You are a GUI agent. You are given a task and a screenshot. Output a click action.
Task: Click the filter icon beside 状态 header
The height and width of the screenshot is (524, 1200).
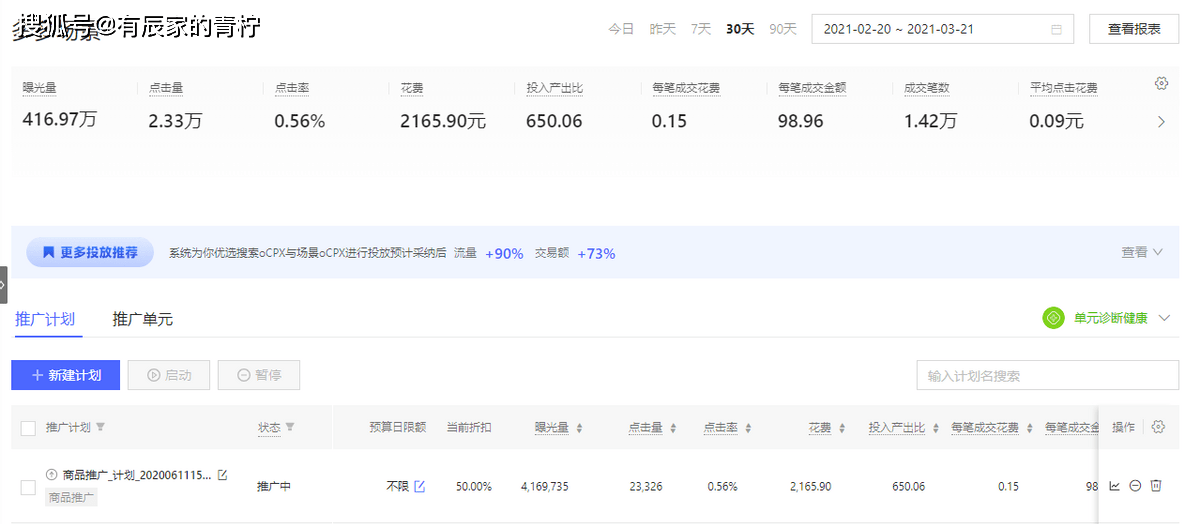coord(290,427)
